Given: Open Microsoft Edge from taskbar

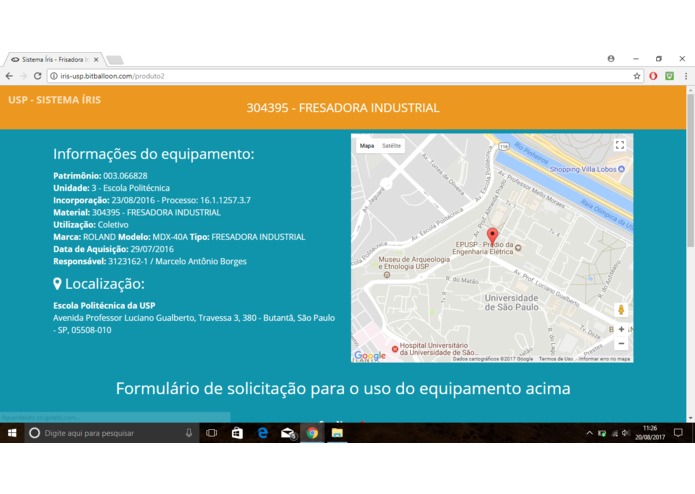Looking at the screenshot, I should (262, 433).
